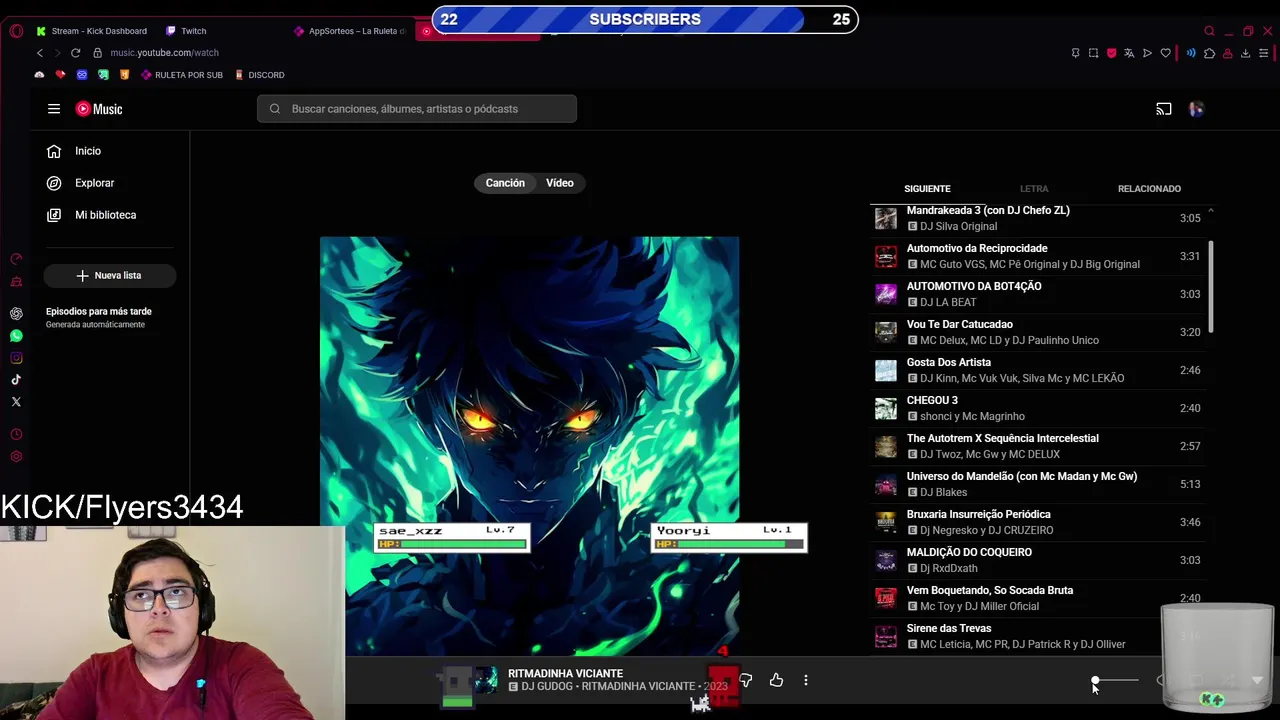This screenshot has height=720, width=1280.
Task: Adjust the volume slider in player bar
Action: [x=1115, y=680]
